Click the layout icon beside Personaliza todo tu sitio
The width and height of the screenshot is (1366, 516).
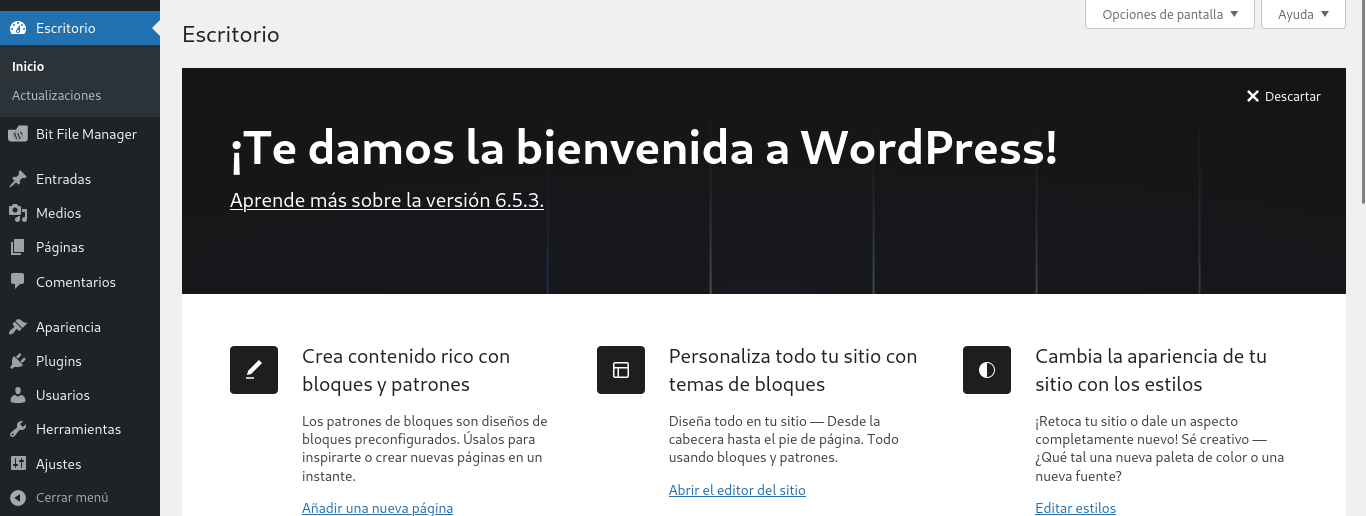(621, 370)
